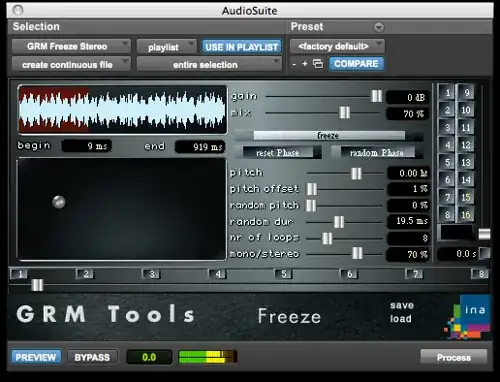Click save preset text

coord(402,305)
